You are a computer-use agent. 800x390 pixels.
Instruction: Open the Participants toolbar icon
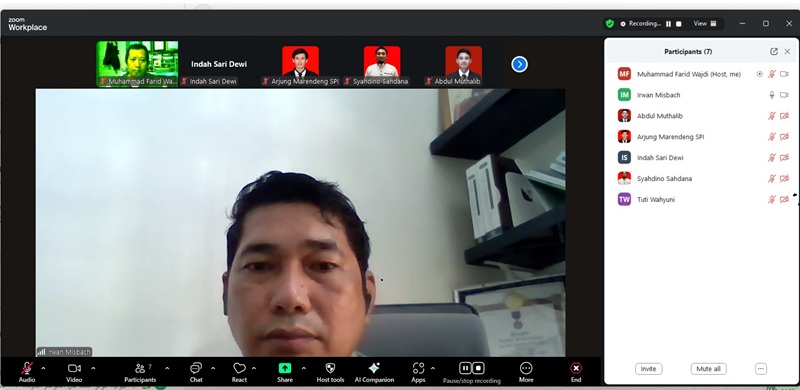click(140, 368)
